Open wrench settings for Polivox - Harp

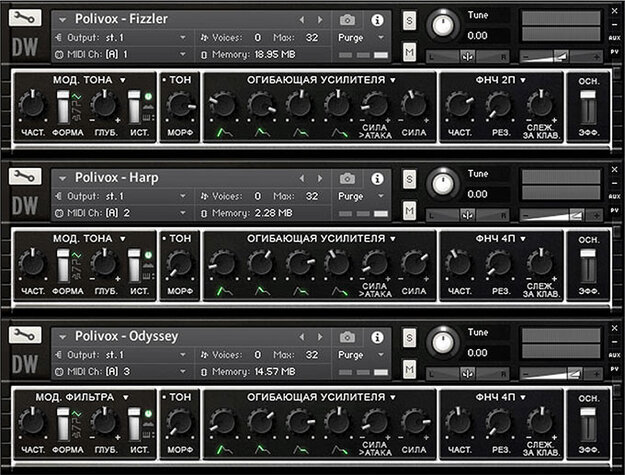(25, 177)
